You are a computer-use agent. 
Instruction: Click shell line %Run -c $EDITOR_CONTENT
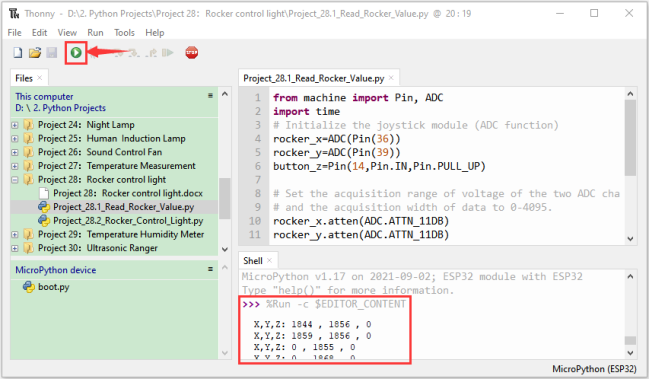click(x=336, y=304)
